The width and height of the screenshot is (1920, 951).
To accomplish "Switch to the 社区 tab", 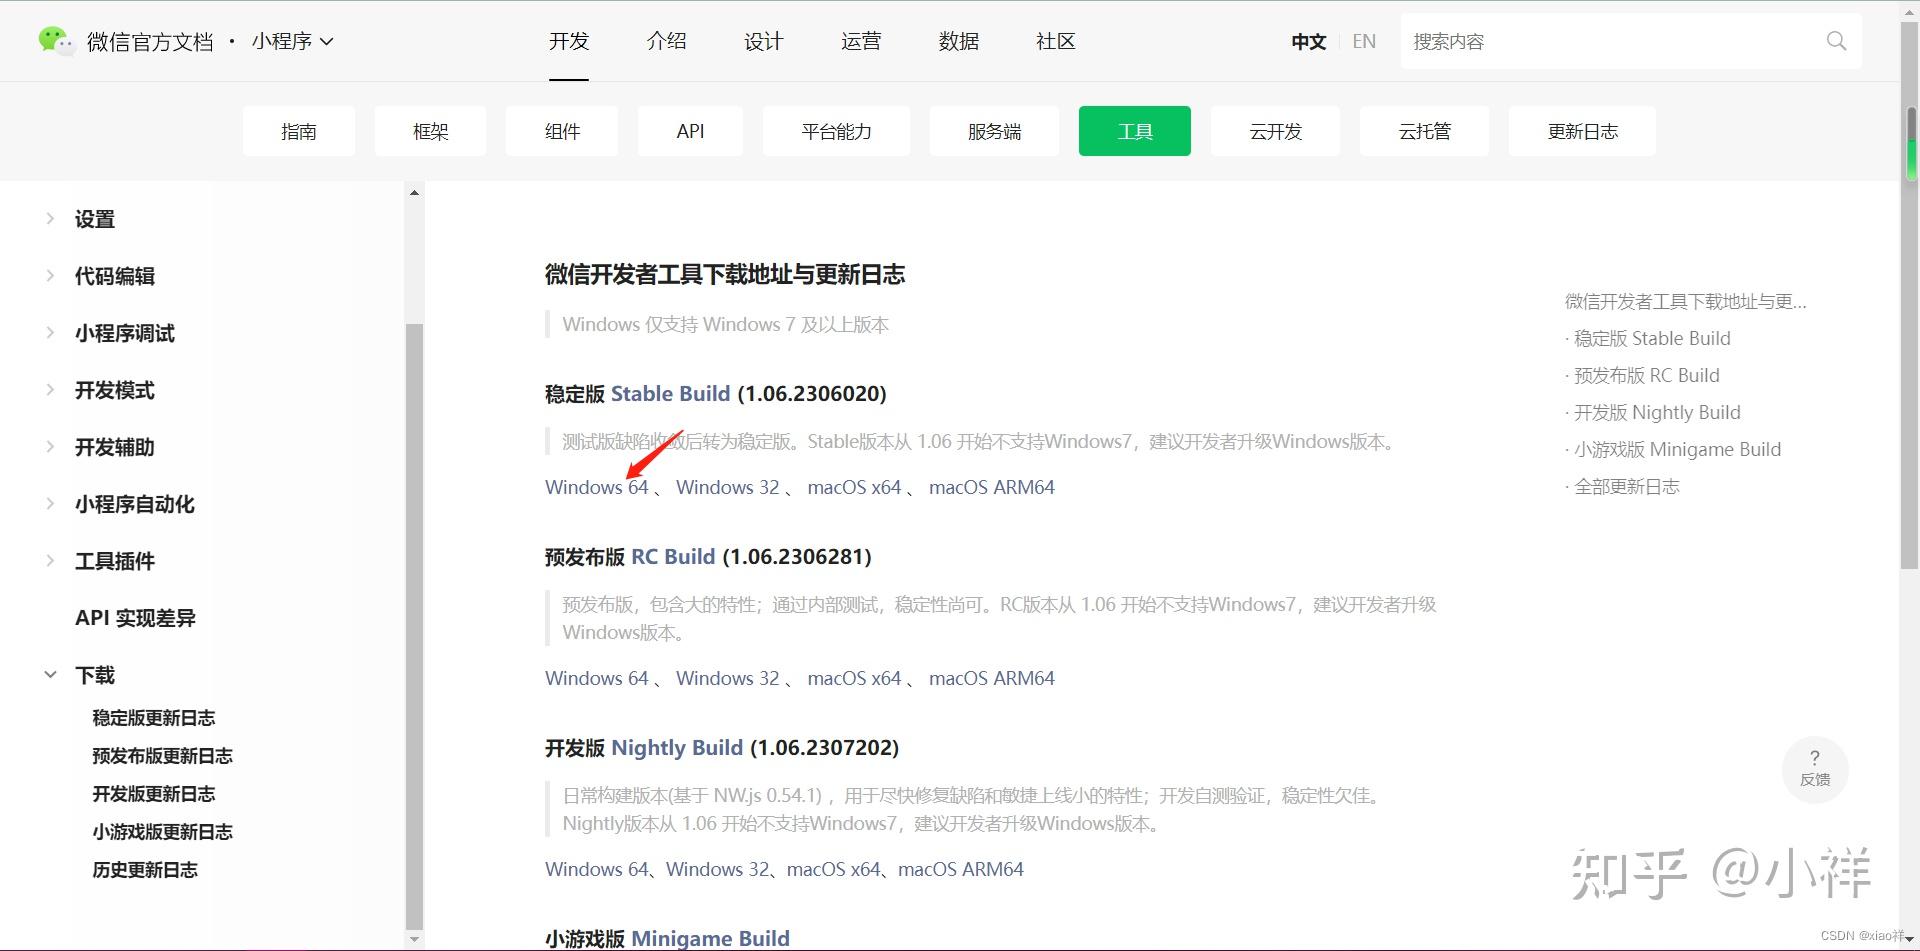I will click(x=1055, y=41).
